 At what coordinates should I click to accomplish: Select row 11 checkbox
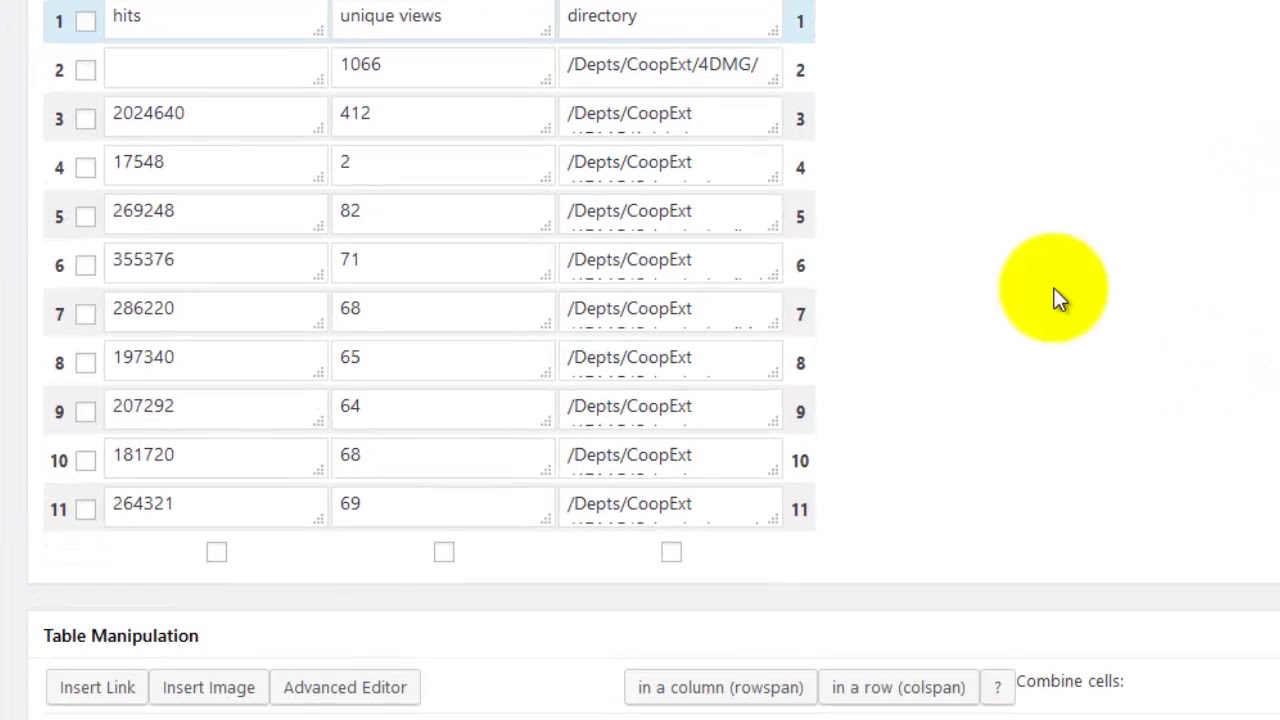(85, 510)
